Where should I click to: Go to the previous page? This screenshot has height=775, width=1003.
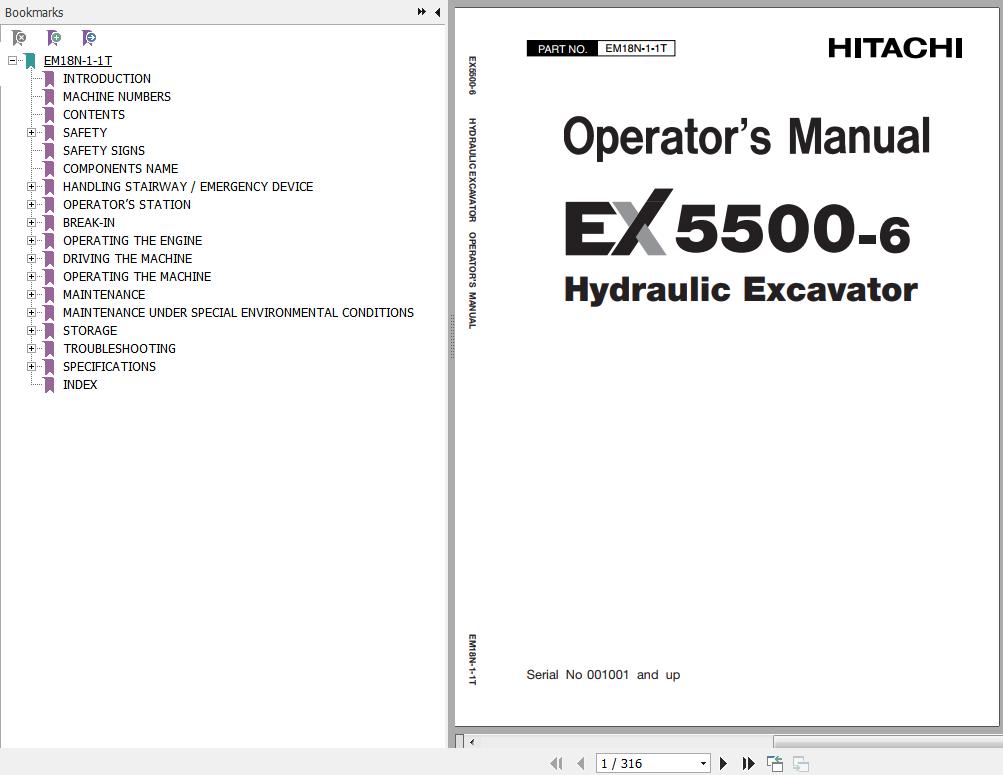(581, 763)
